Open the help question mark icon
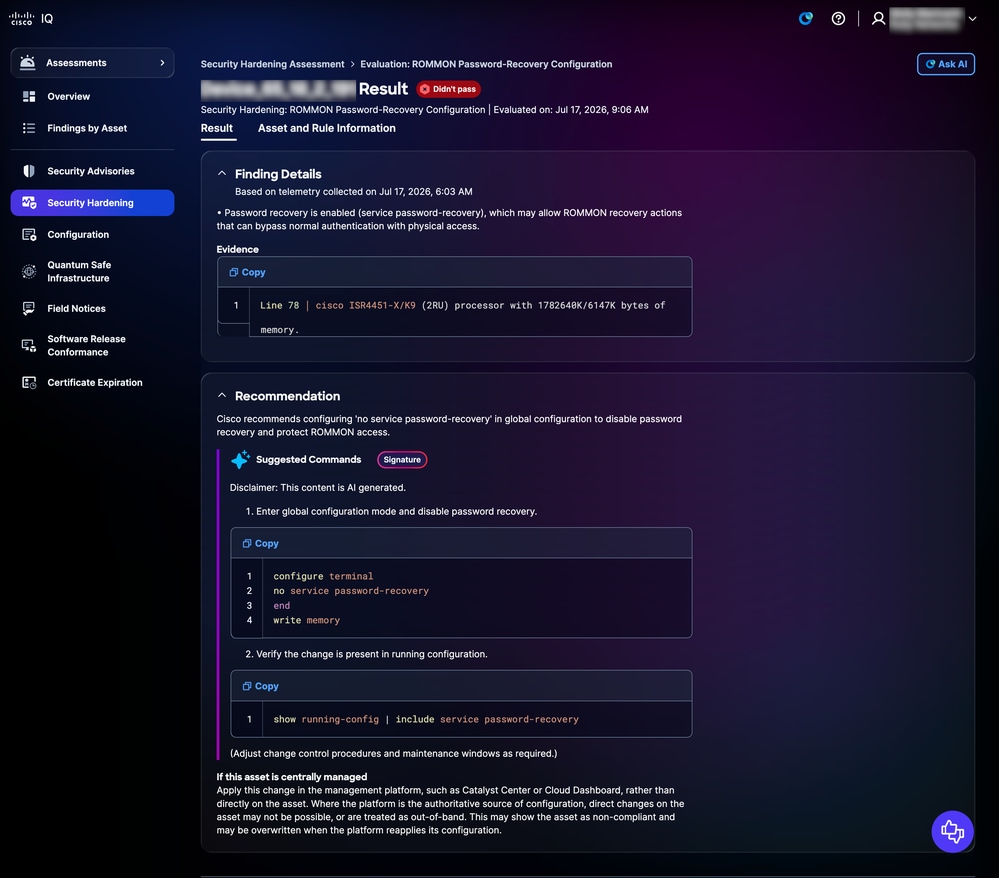999x878 pixels. (838, 18)
